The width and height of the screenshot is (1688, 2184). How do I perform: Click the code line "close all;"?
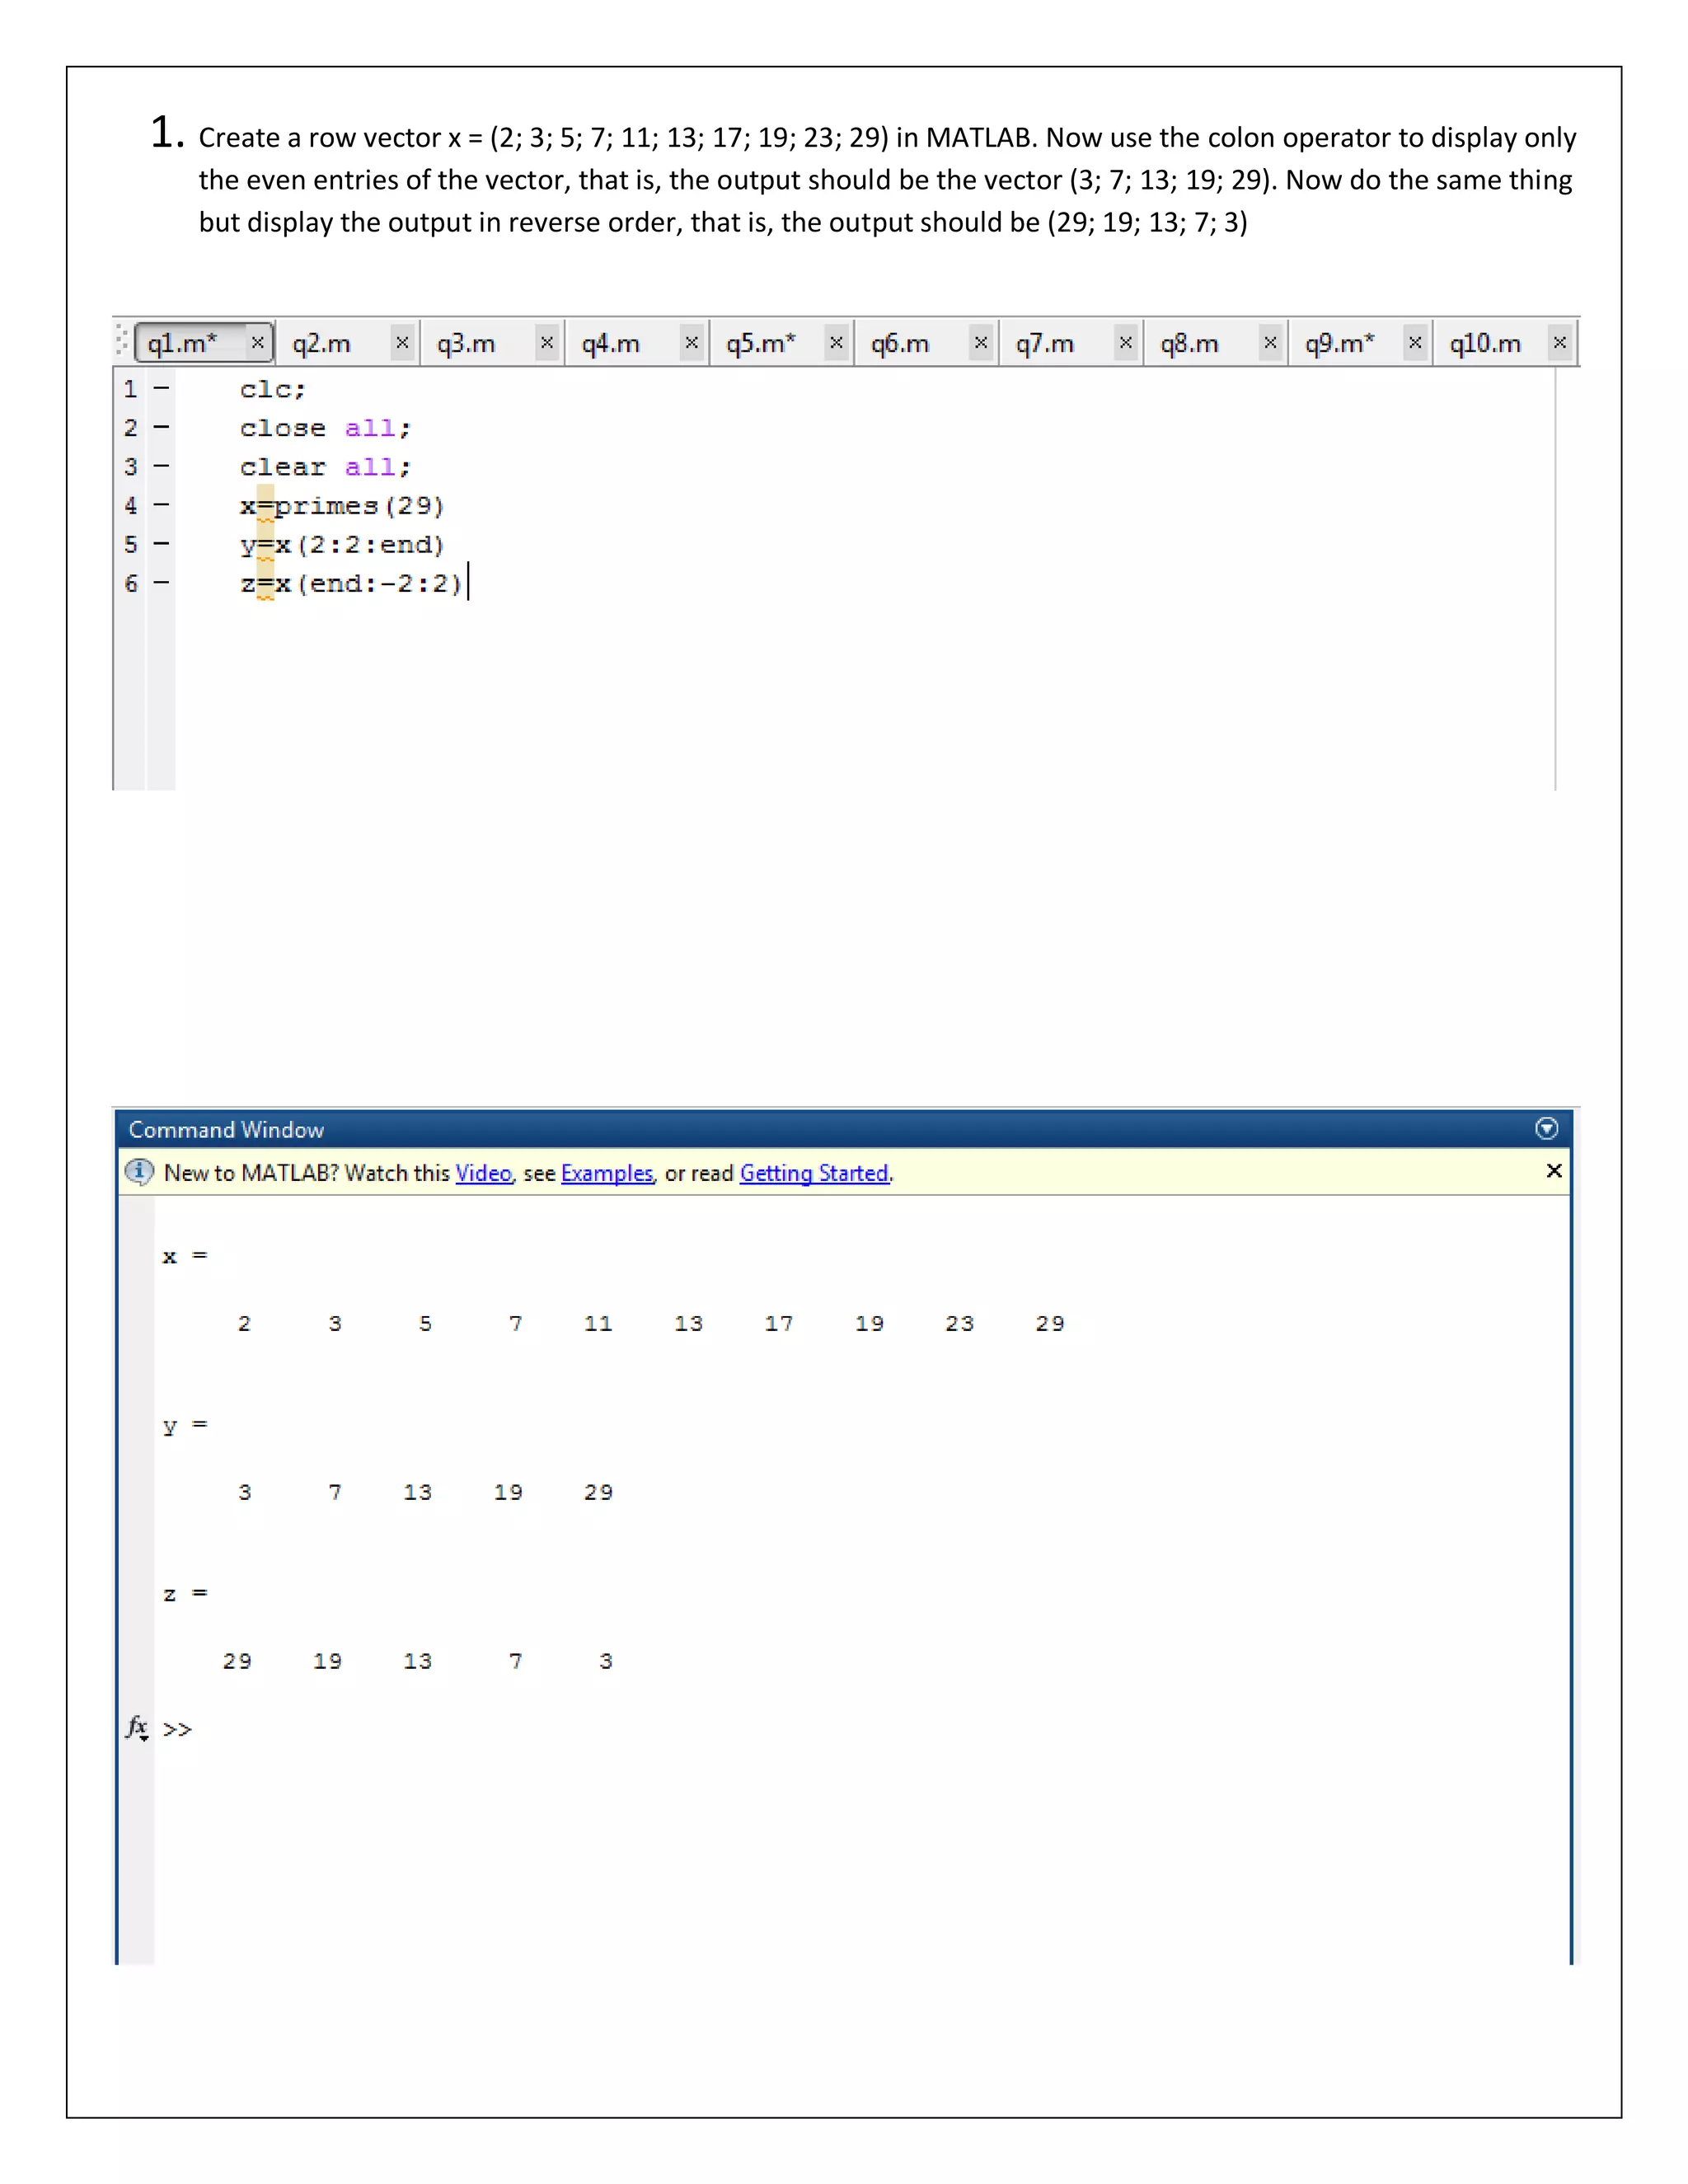click(325, 428)
